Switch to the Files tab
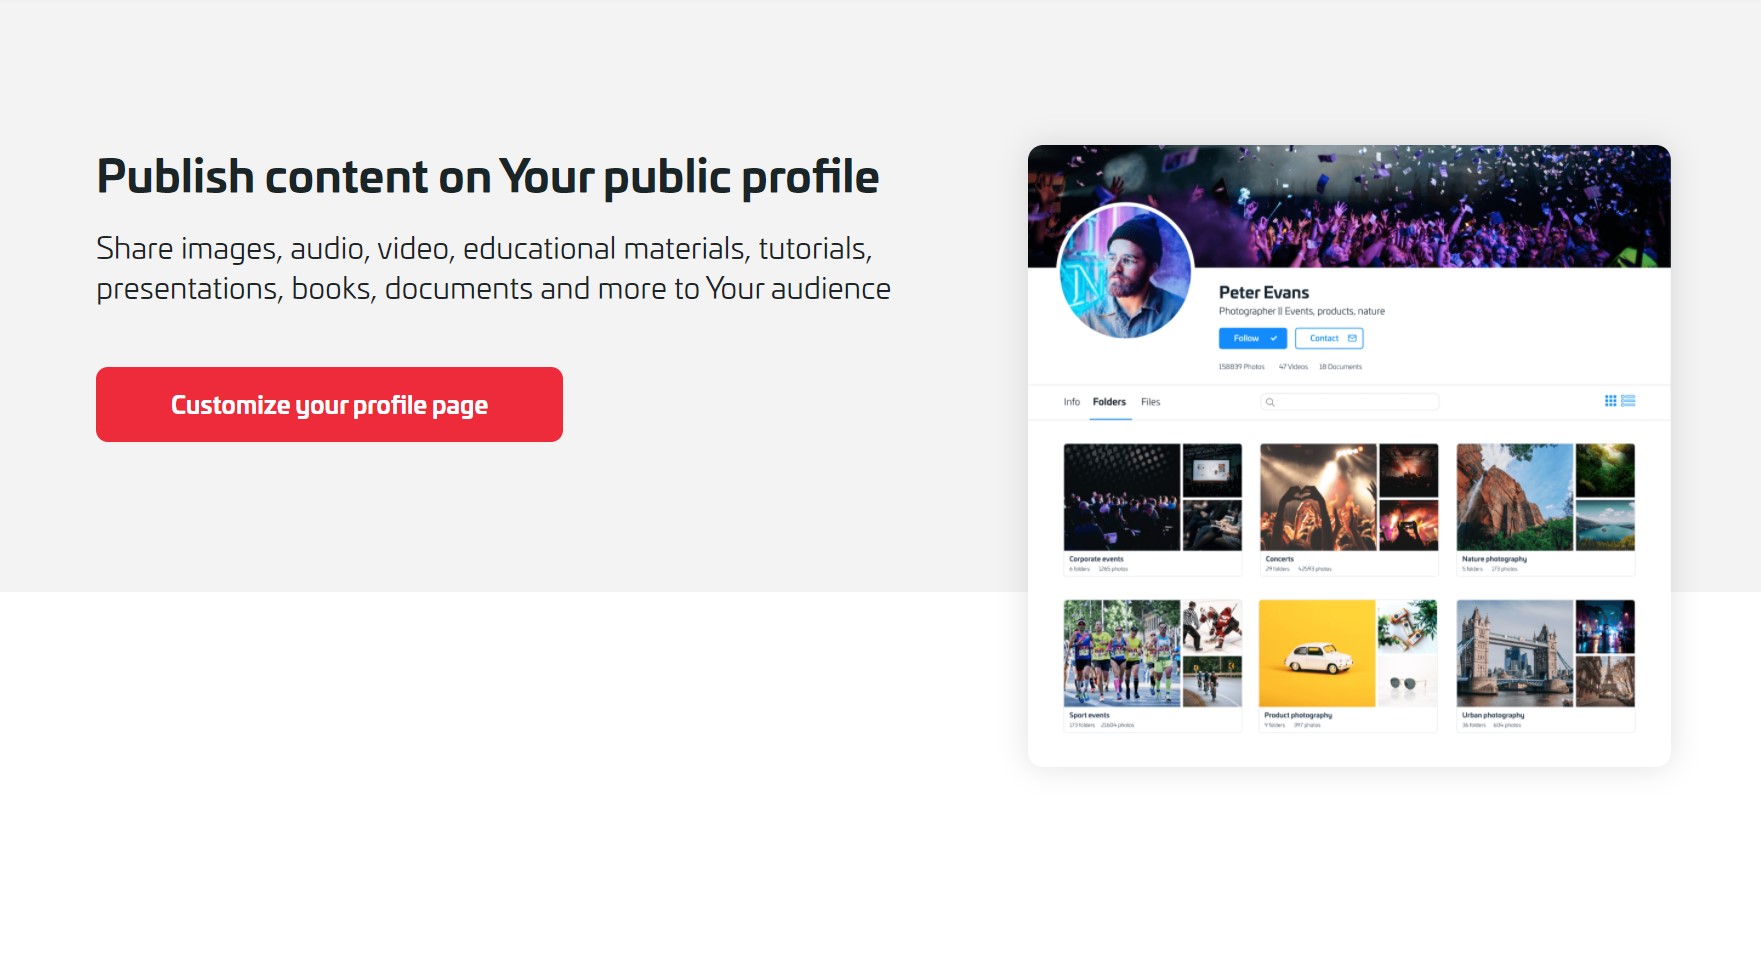1761x964 pixels. [1149, 401]
